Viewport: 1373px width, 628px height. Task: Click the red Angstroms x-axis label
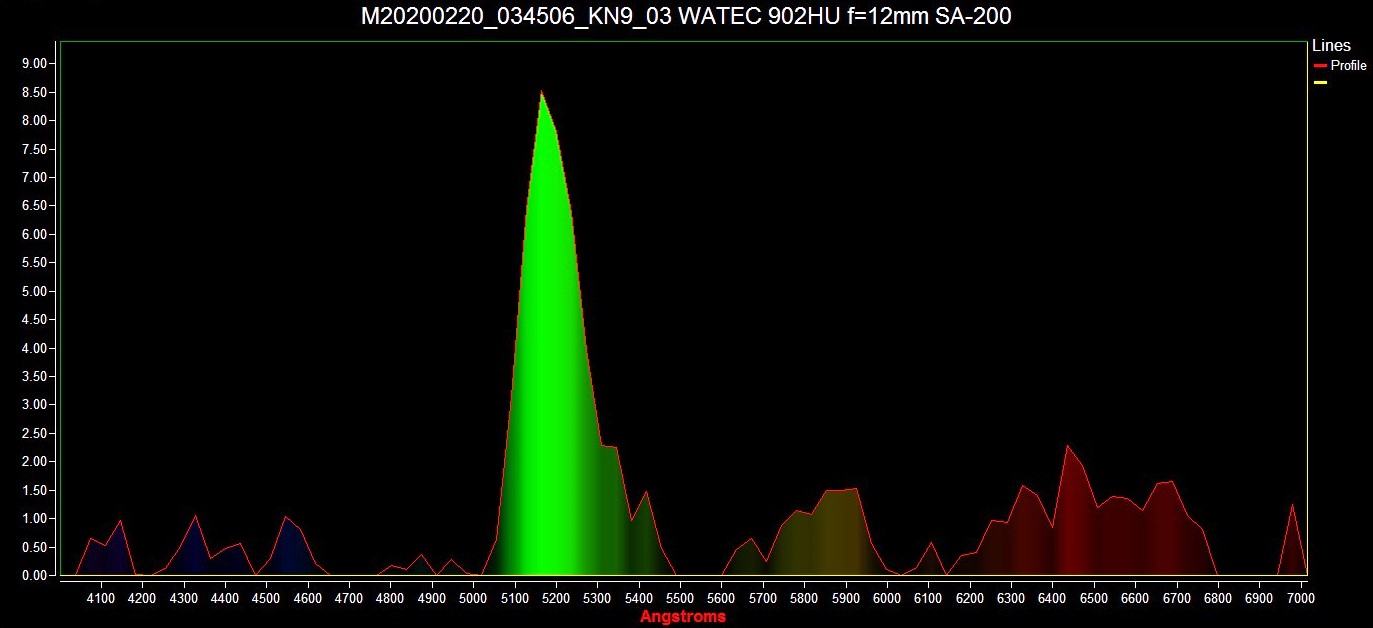tap(683, 617)
